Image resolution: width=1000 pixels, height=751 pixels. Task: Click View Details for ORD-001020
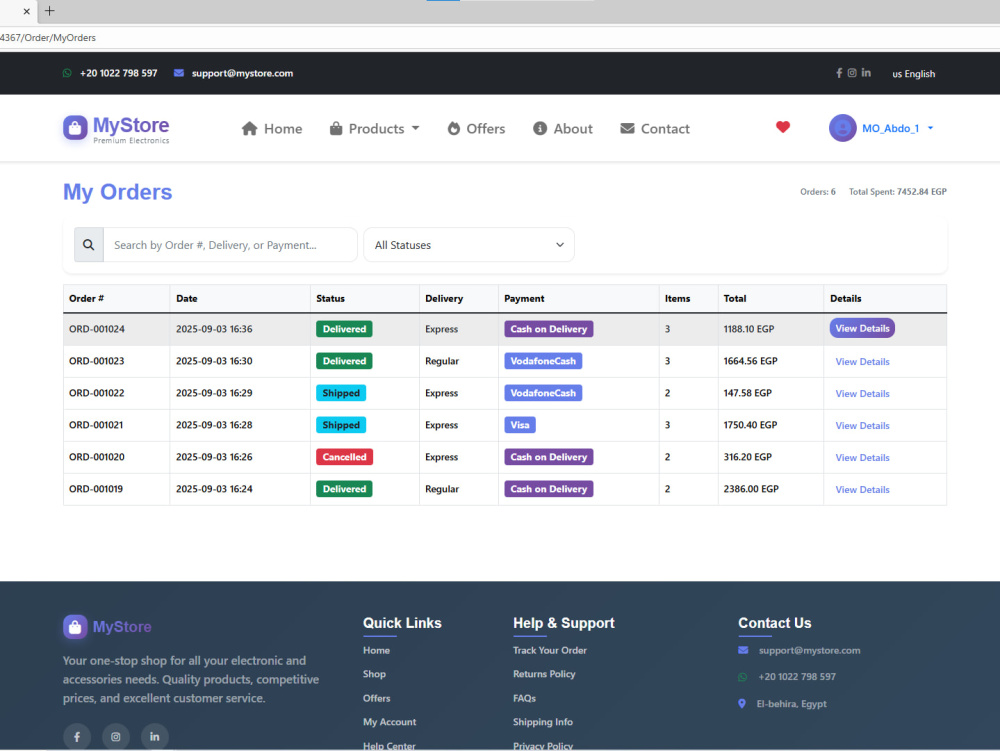pos(862,457)
